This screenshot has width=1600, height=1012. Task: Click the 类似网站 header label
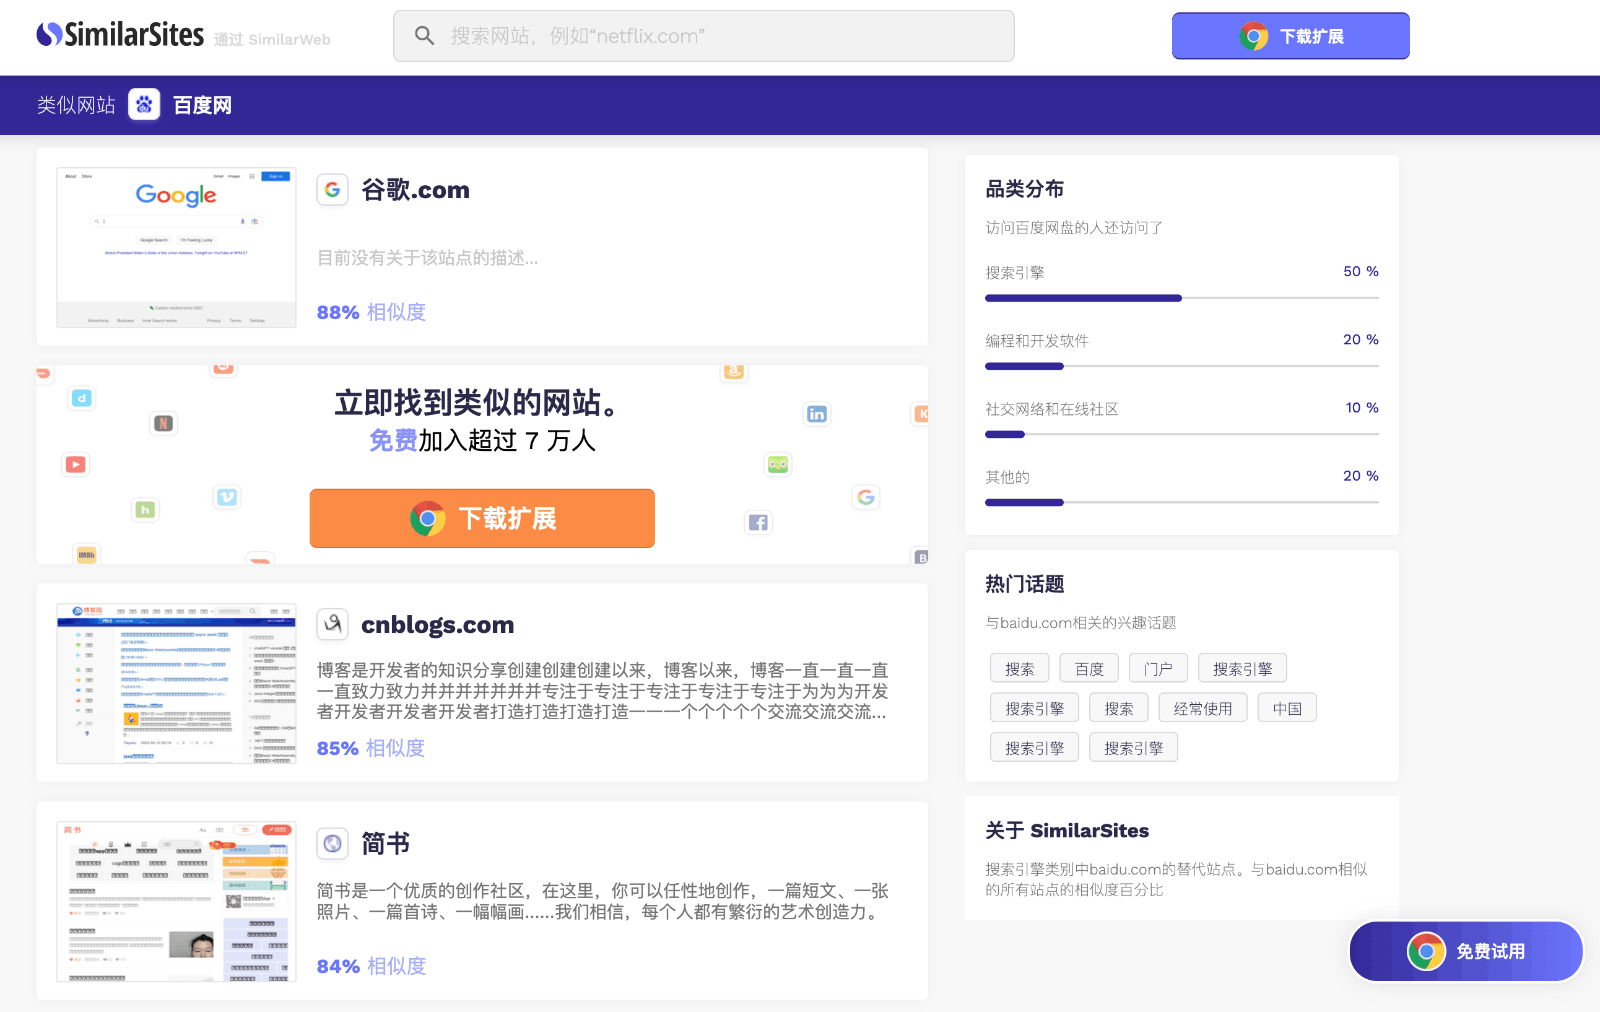point(76,105)
